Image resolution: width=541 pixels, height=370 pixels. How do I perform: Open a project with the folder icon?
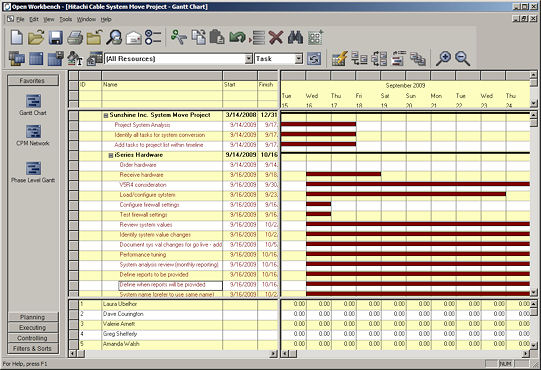pos(36,38)
